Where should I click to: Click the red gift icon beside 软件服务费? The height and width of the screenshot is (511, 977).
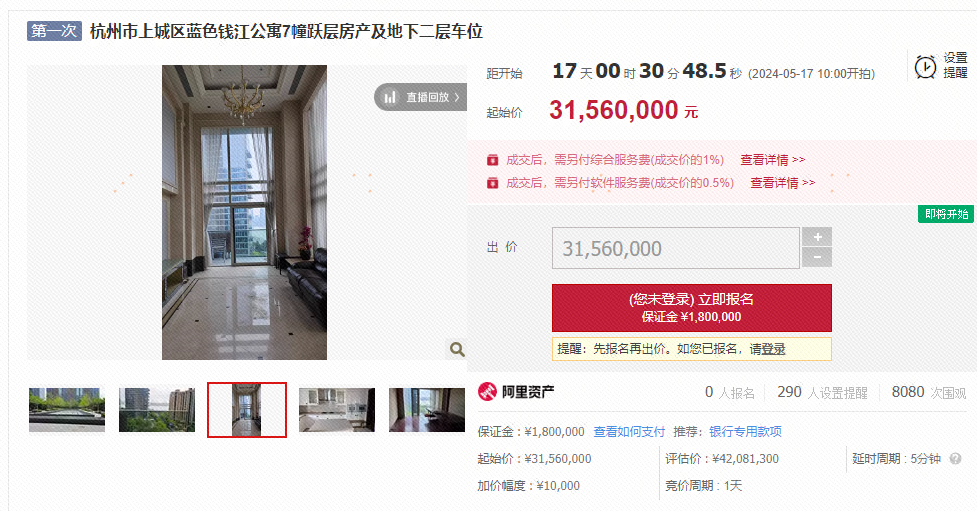pyautogui.click(x=492, y=183)
